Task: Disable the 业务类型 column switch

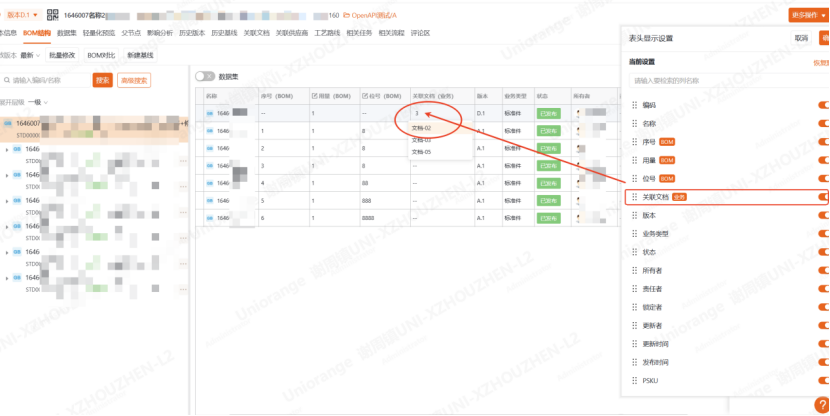Action: [x=823, y=233]
